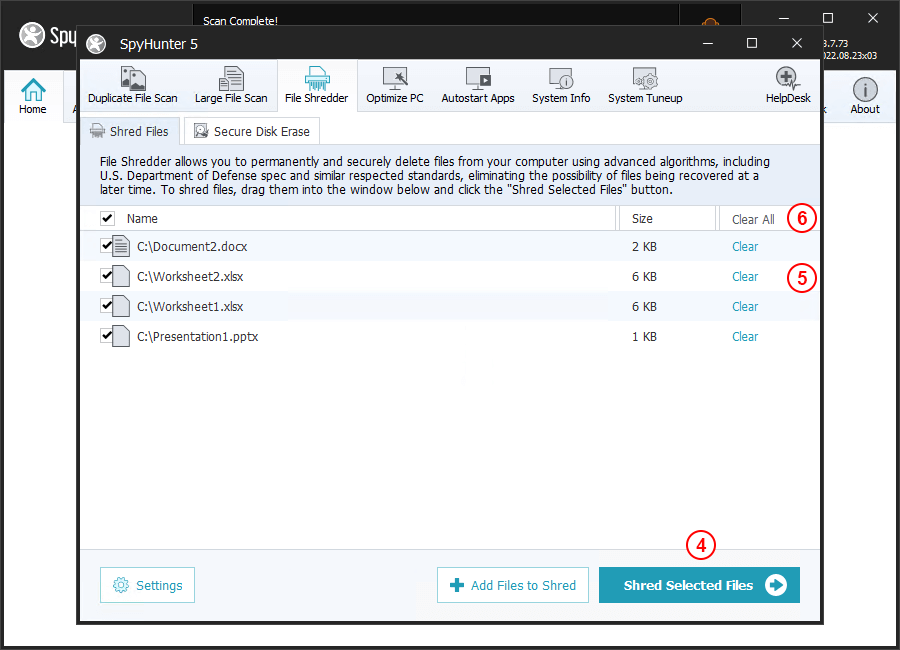The height and width of the screenshot is (650, 900).
Task: Toggle the select-all checkbox beside Name
Action: [x=107, y=218]
